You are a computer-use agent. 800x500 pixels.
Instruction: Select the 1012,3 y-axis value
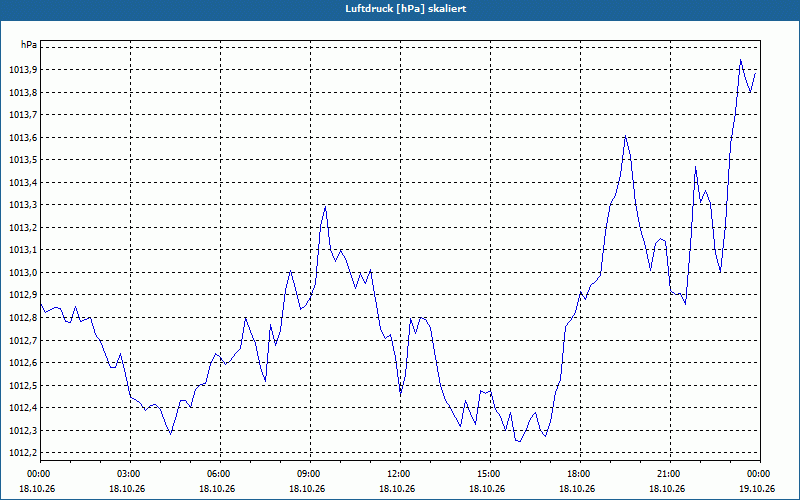point(23,430)
